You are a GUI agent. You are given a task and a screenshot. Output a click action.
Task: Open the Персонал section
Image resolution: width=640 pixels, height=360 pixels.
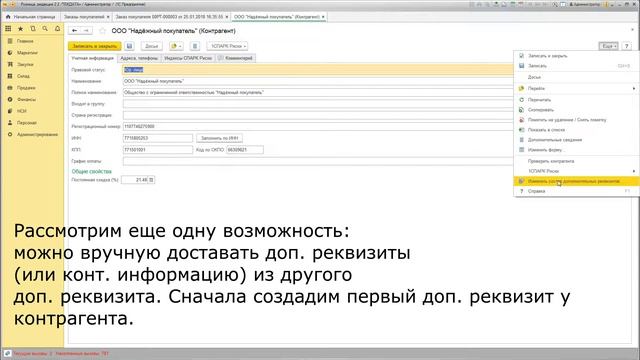click(27, 122)
